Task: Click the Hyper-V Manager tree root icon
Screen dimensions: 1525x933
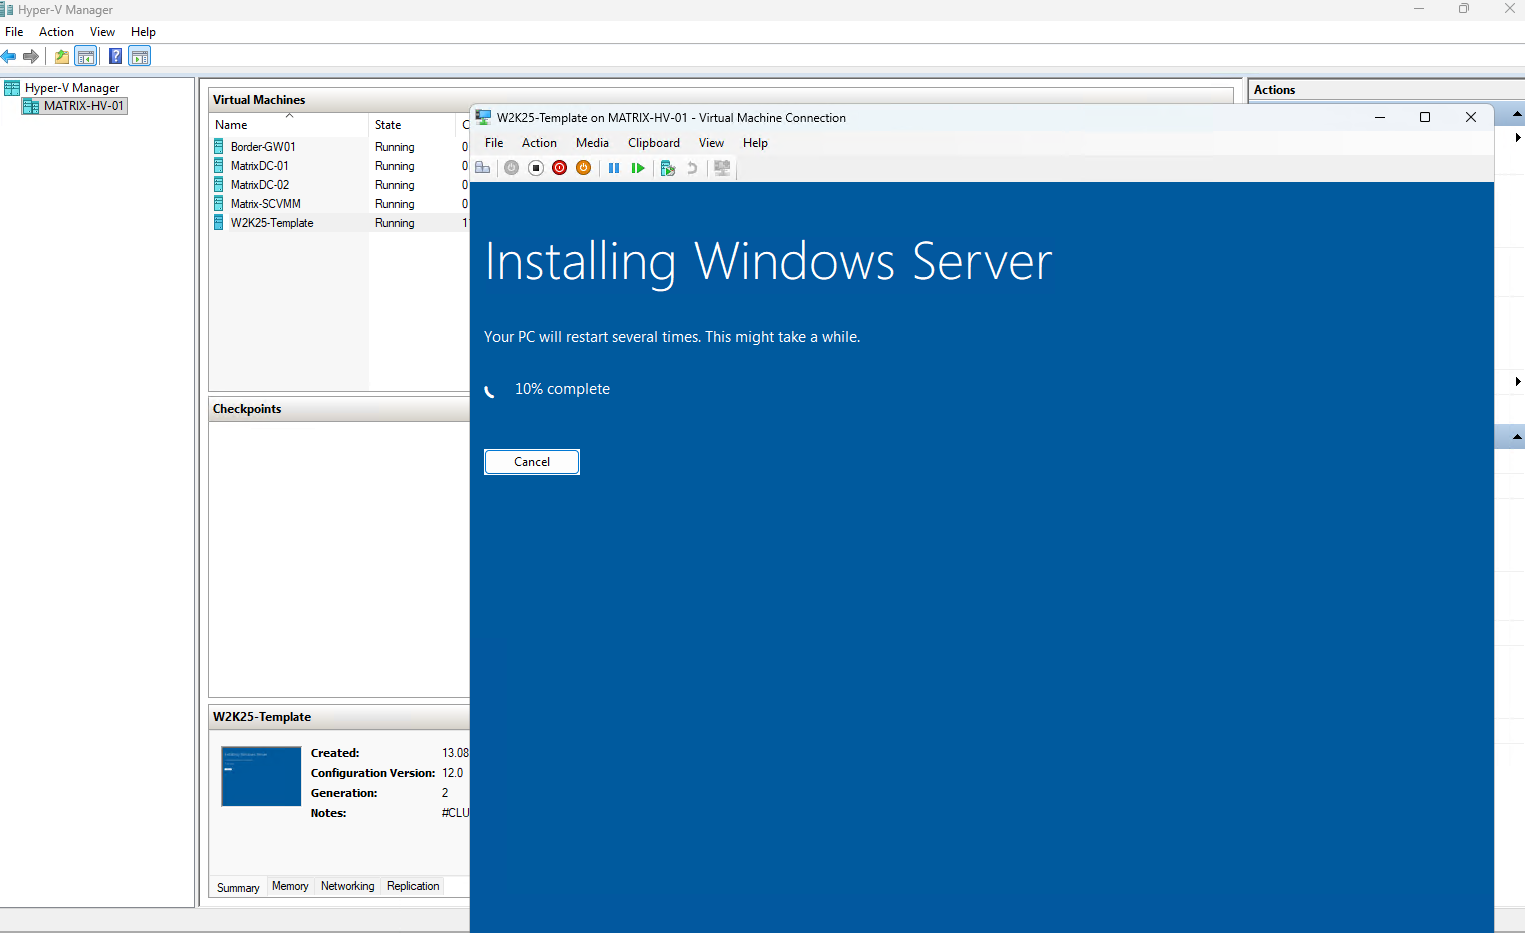Action: [12, 88]
